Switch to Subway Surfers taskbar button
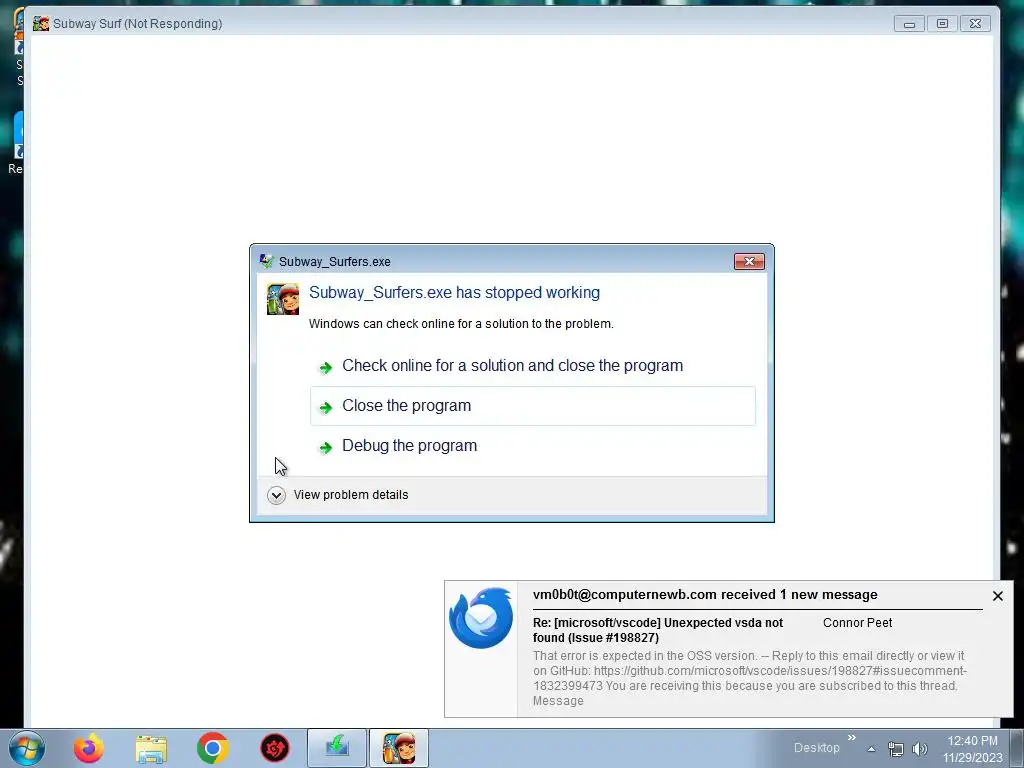The height and width of the screenshot is (768, 1024). coord(399,748)
